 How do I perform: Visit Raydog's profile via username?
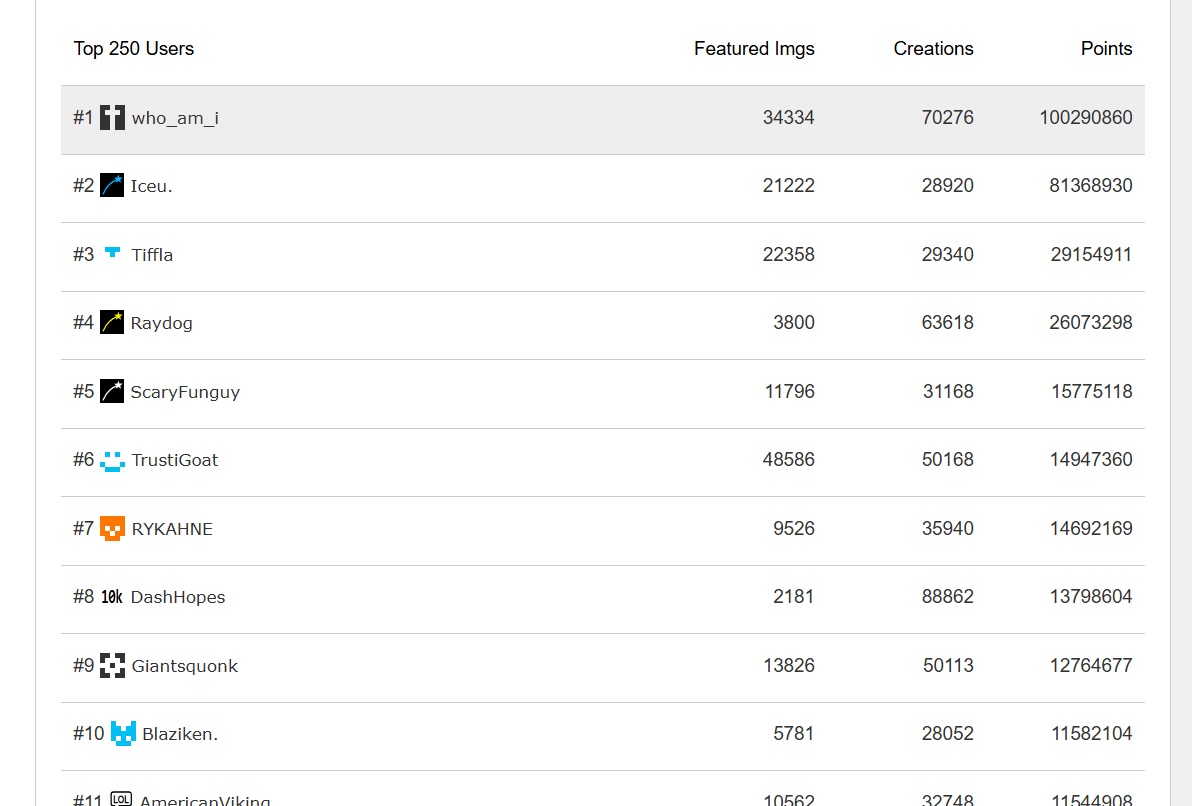161,323
